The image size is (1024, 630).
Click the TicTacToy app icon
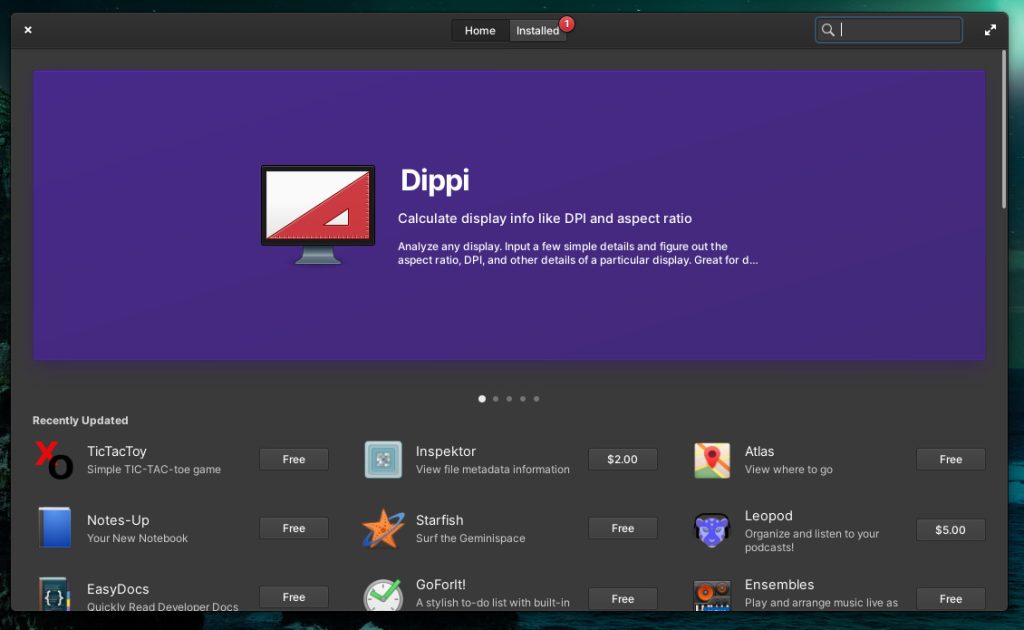pos(54,460)
